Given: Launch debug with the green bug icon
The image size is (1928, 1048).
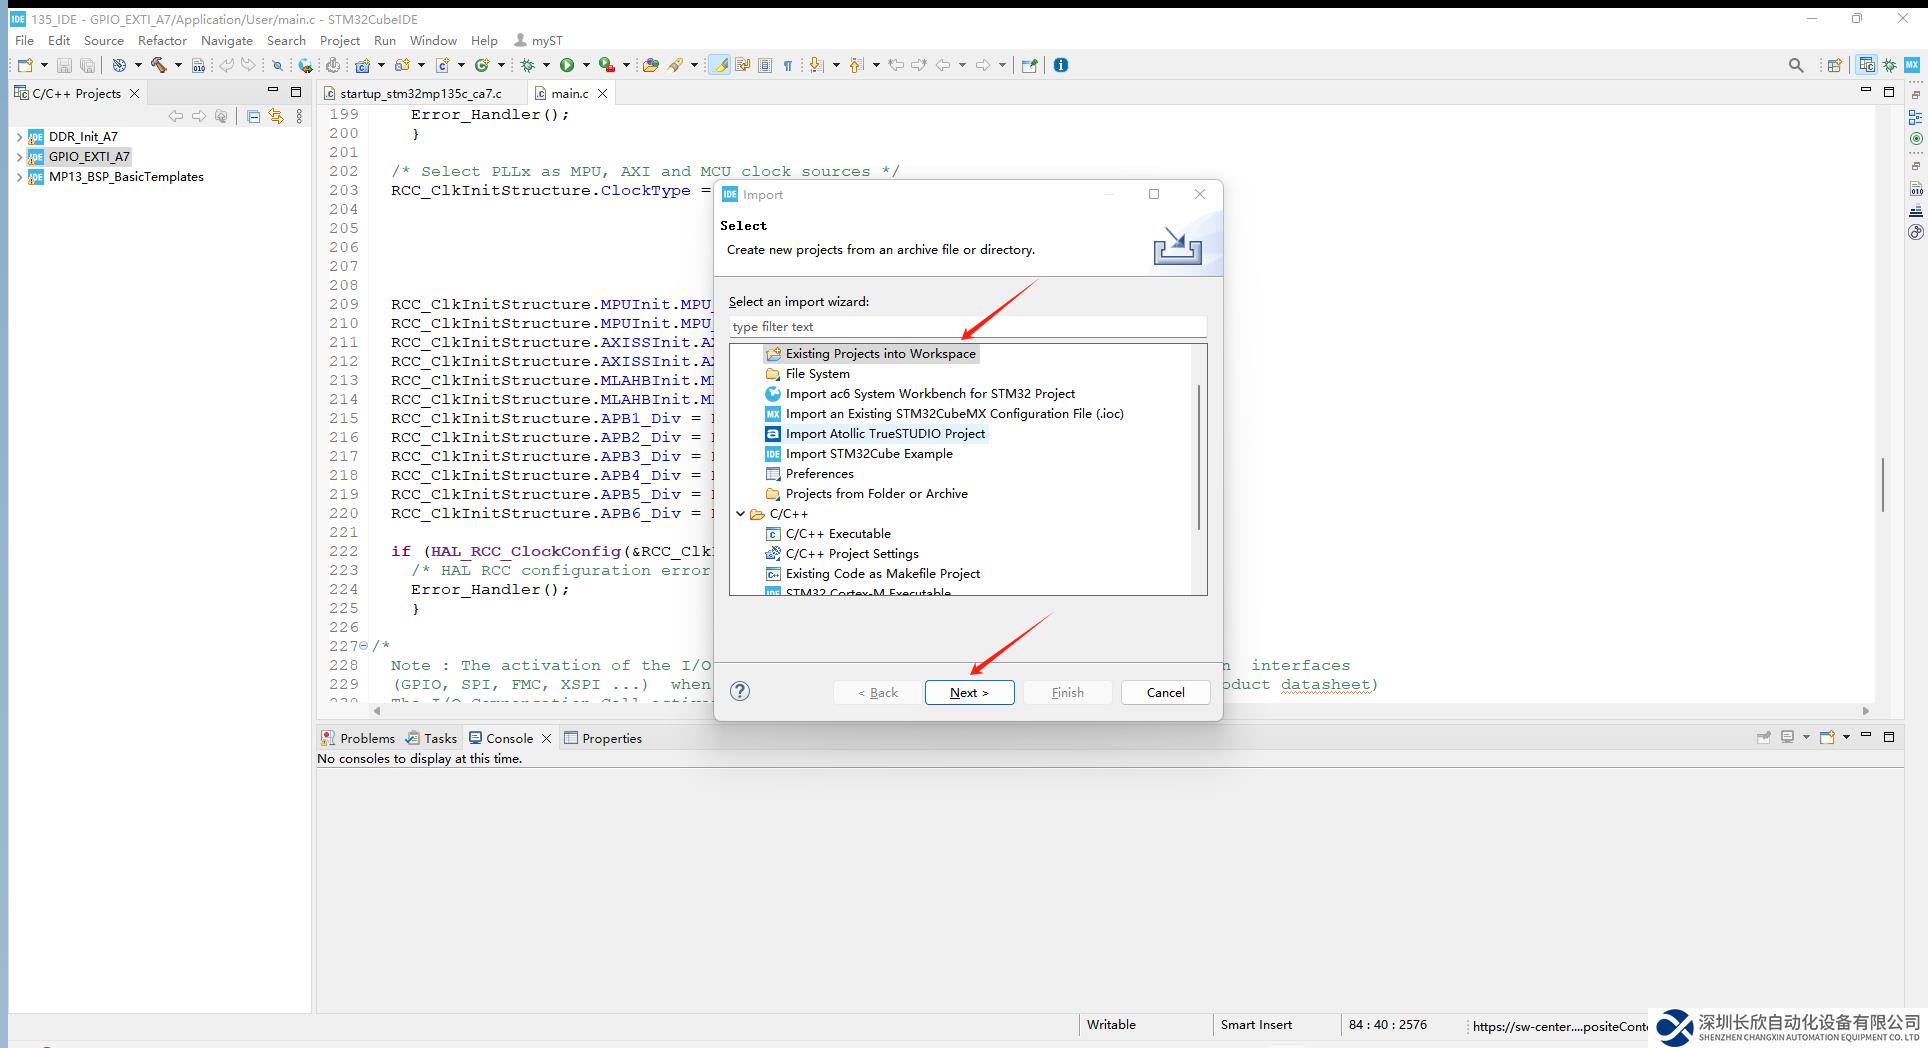Looking at the screenshot, I should pyautogui.click(x=528, y=65).
